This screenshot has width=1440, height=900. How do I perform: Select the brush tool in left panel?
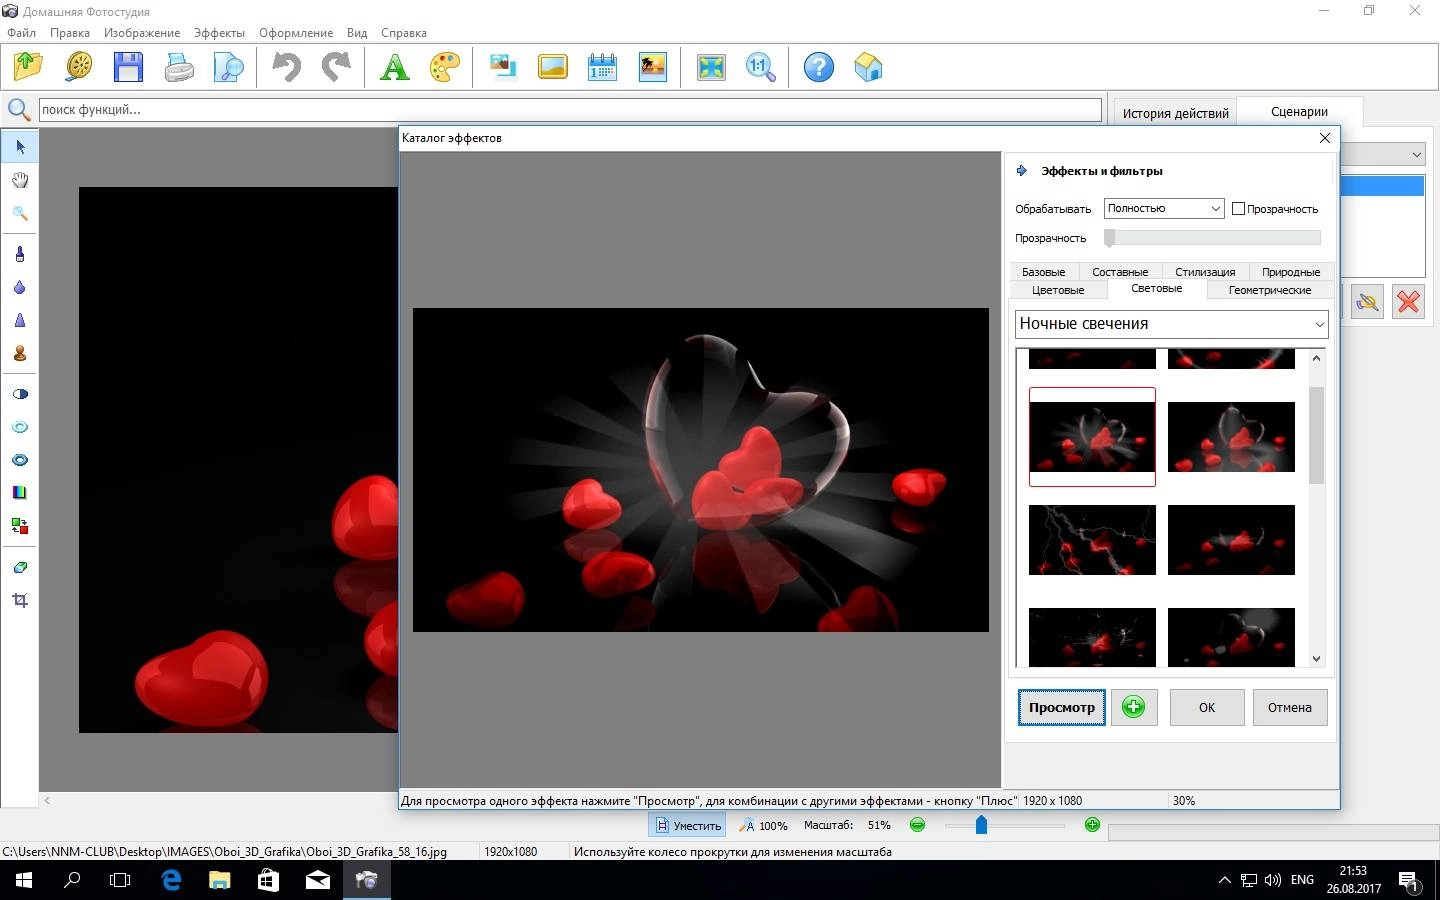coord(20,254)
